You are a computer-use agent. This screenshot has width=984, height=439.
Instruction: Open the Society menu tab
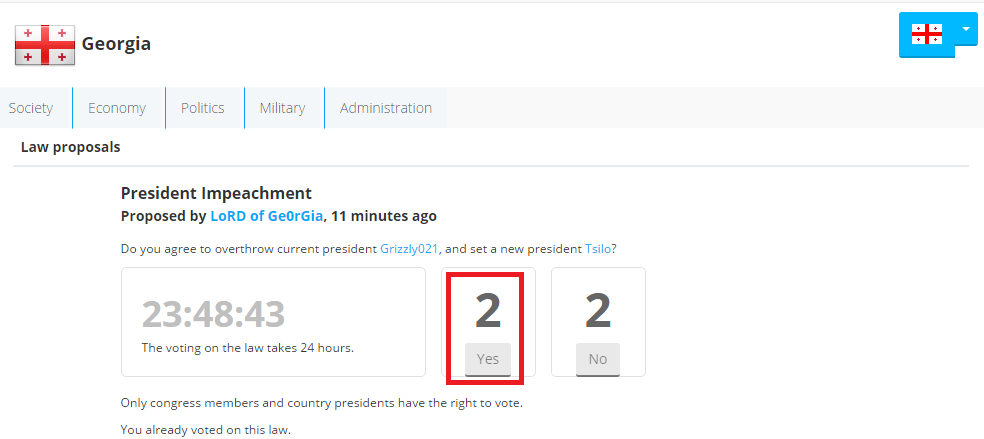coord(31,108)
